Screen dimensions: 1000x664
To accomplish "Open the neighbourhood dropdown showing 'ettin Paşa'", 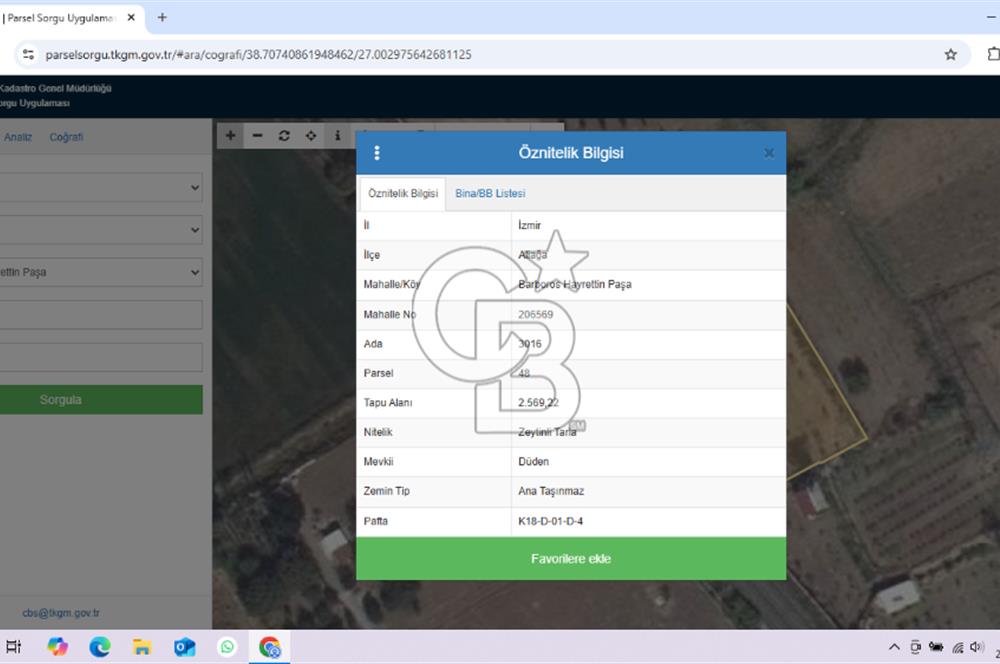I will pyautogui.click(x=101, y=272).
